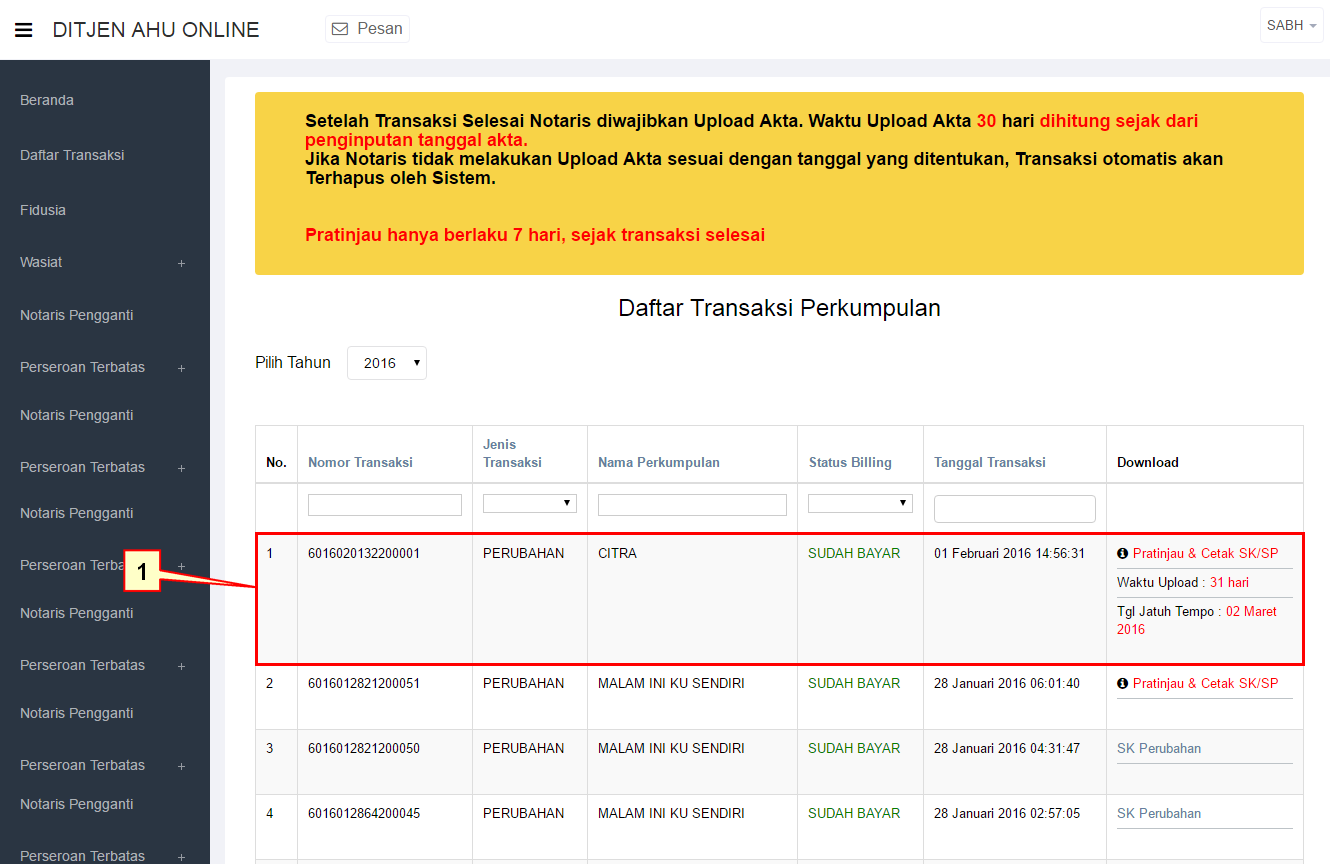Click Pratinjau & Cetak SK/SP for CITRA
This screenshot has width=1330, height=864.
point(1205,553)
